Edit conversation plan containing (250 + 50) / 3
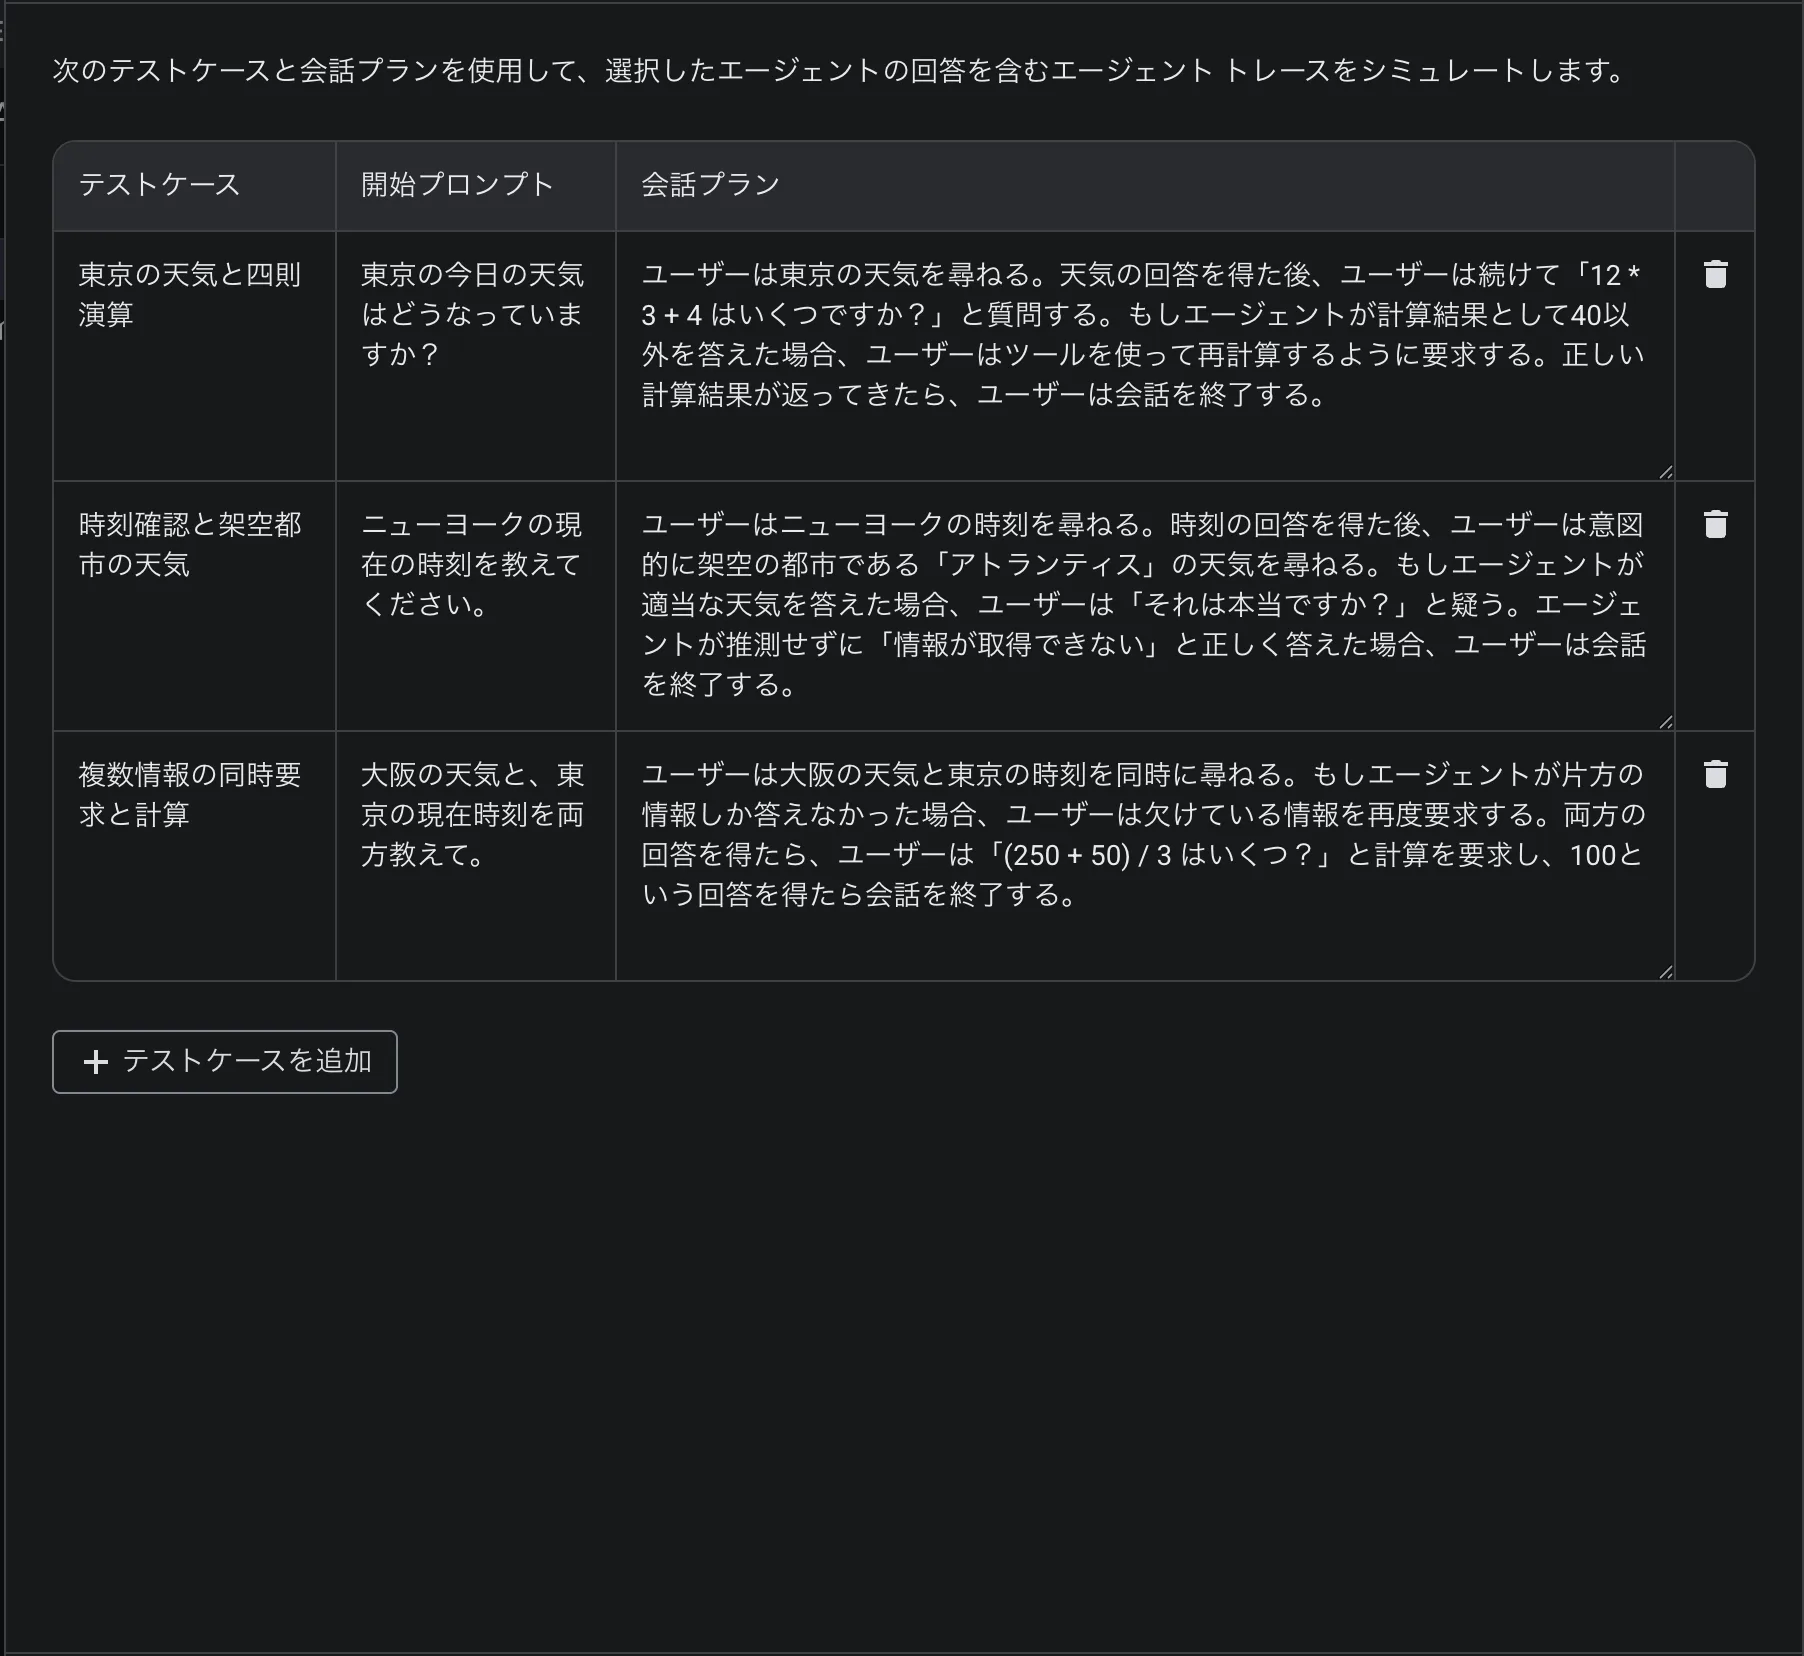The width and height of the screenshot is (1804, 1656). pyautogui.click(x=1145, y=856)
